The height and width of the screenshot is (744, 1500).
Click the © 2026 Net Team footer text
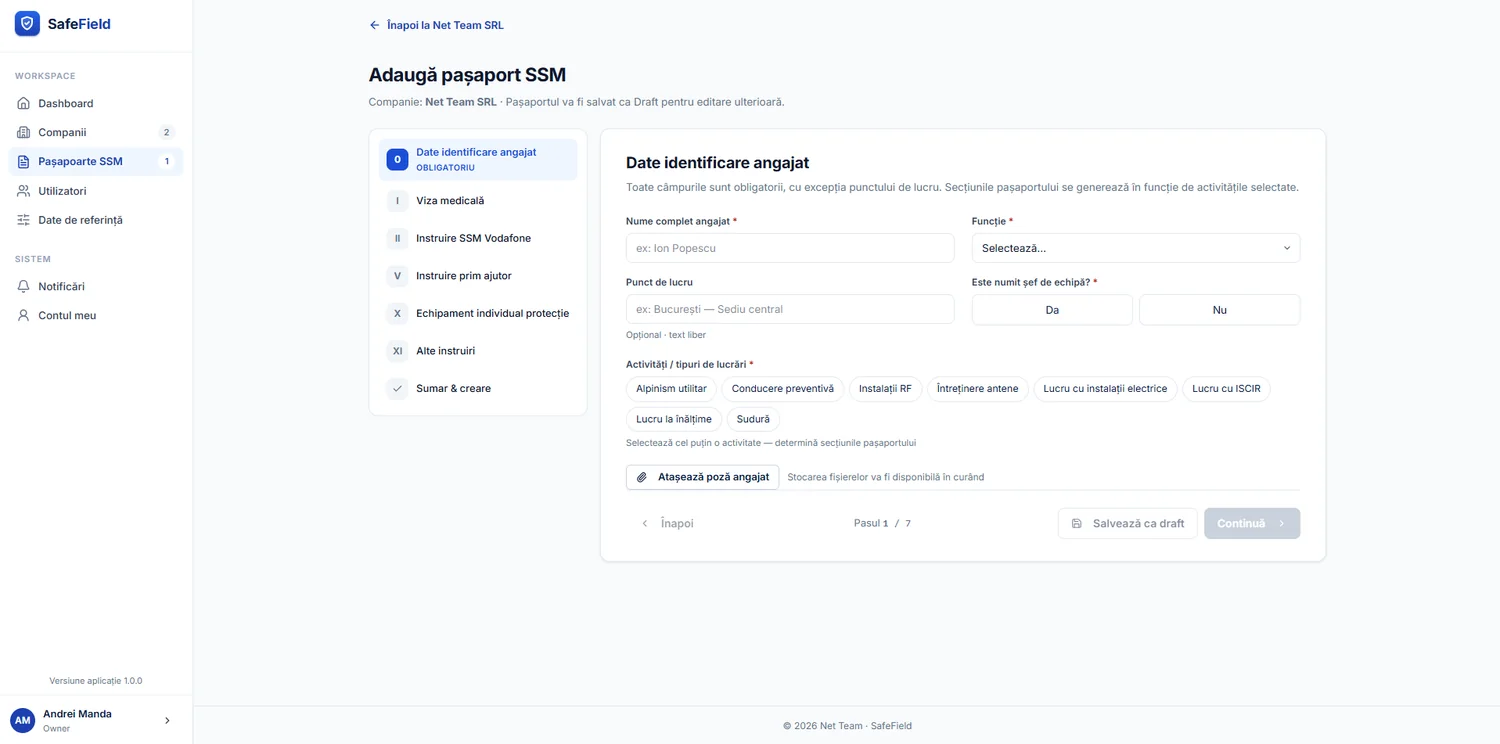pos(847,726)
